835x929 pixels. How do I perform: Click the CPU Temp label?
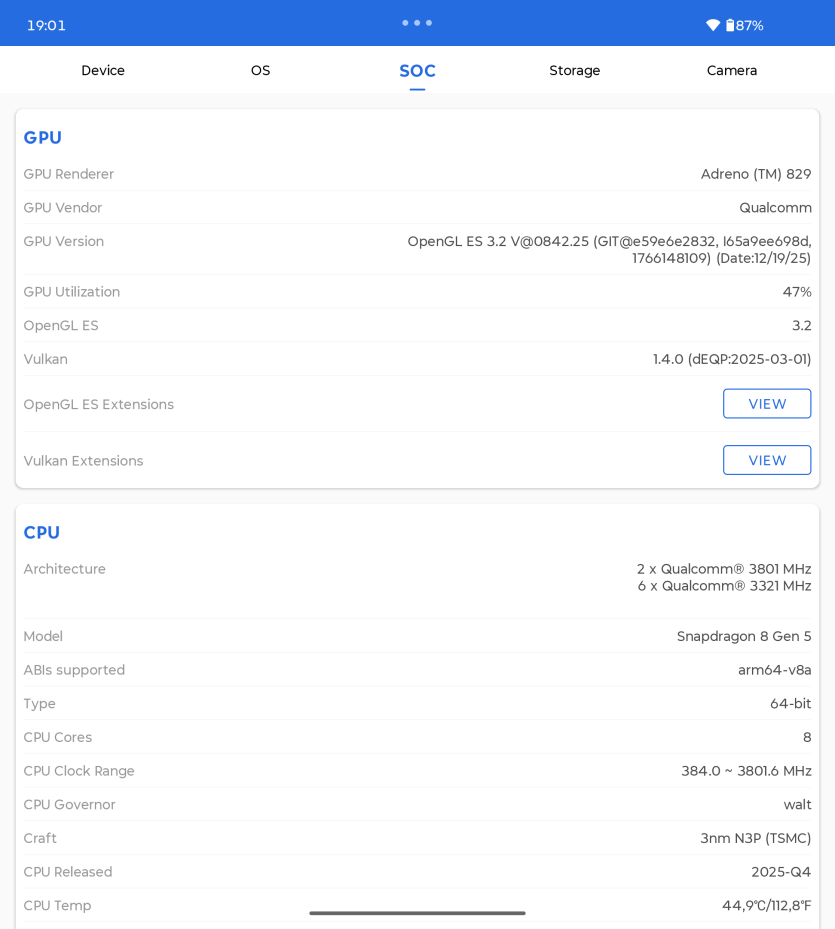tap(57, 906)
